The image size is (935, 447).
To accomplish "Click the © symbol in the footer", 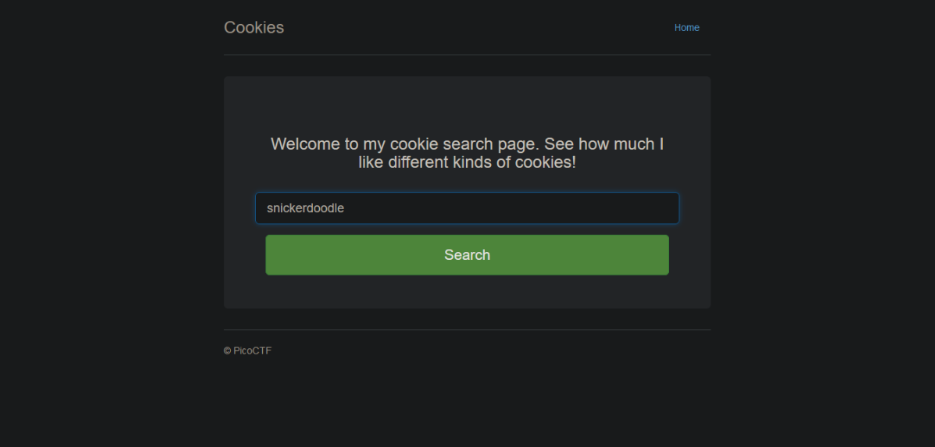I will (227, 351).
